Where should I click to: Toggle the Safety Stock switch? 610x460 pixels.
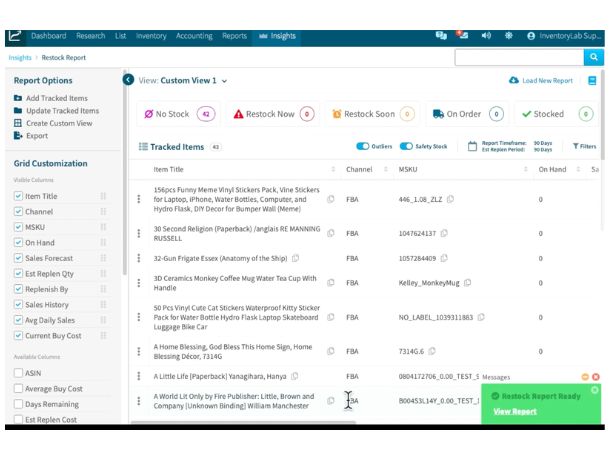click(x=406, y=146)
